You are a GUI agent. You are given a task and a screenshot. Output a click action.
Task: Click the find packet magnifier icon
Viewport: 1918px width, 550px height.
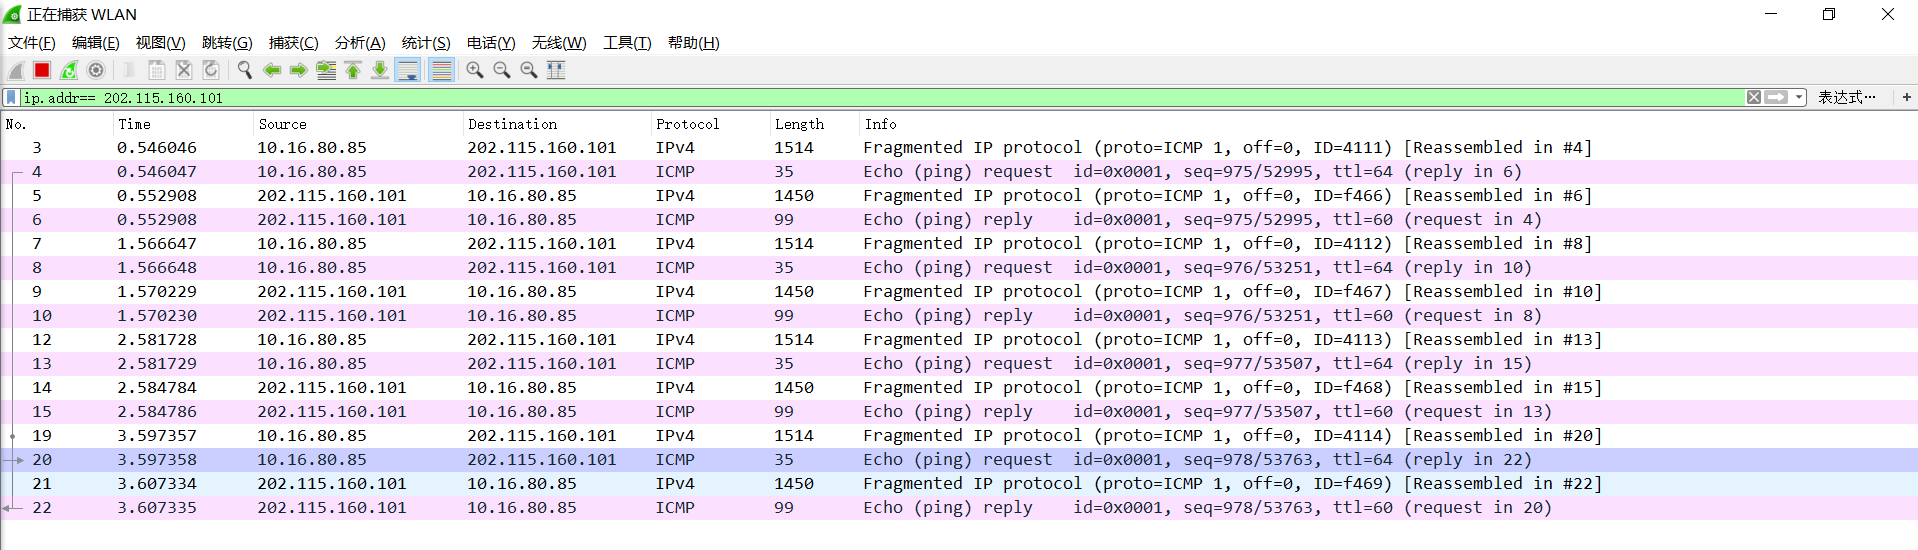pos(244,70)
